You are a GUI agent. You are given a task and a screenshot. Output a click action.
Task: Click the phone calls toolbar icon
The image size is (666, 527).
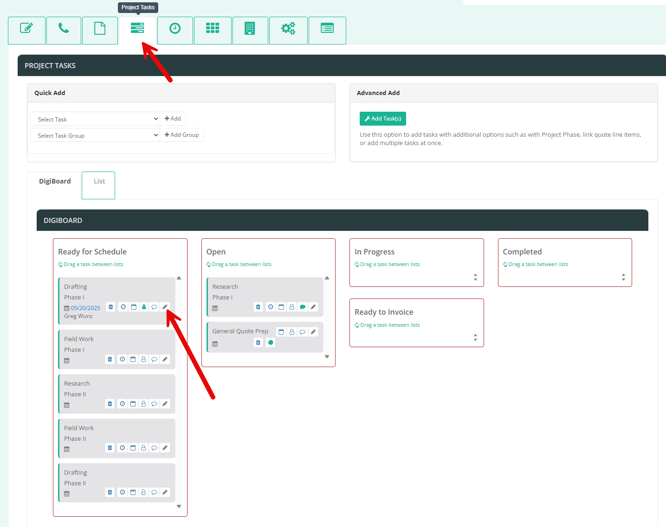point(63,29)
